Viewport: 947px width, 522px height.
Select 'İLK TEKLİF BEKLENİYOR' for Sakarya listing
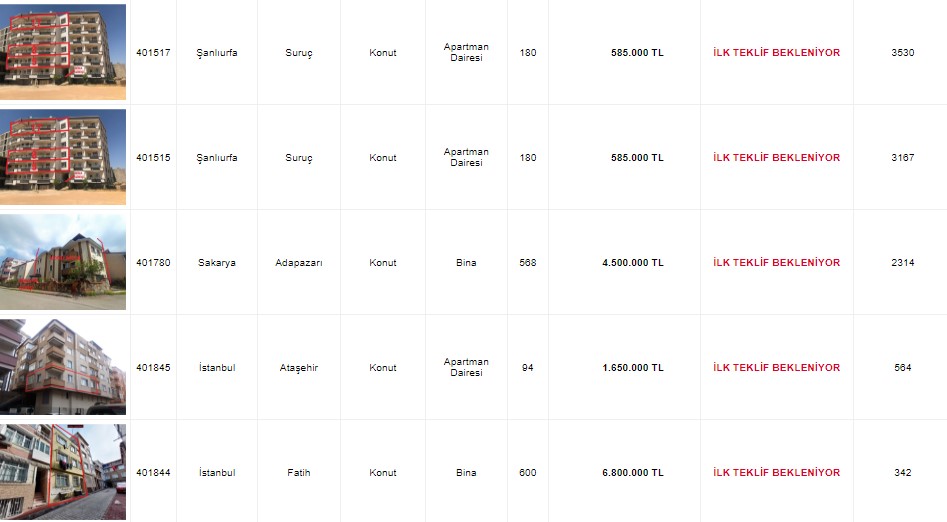click(x=776, y=263)
